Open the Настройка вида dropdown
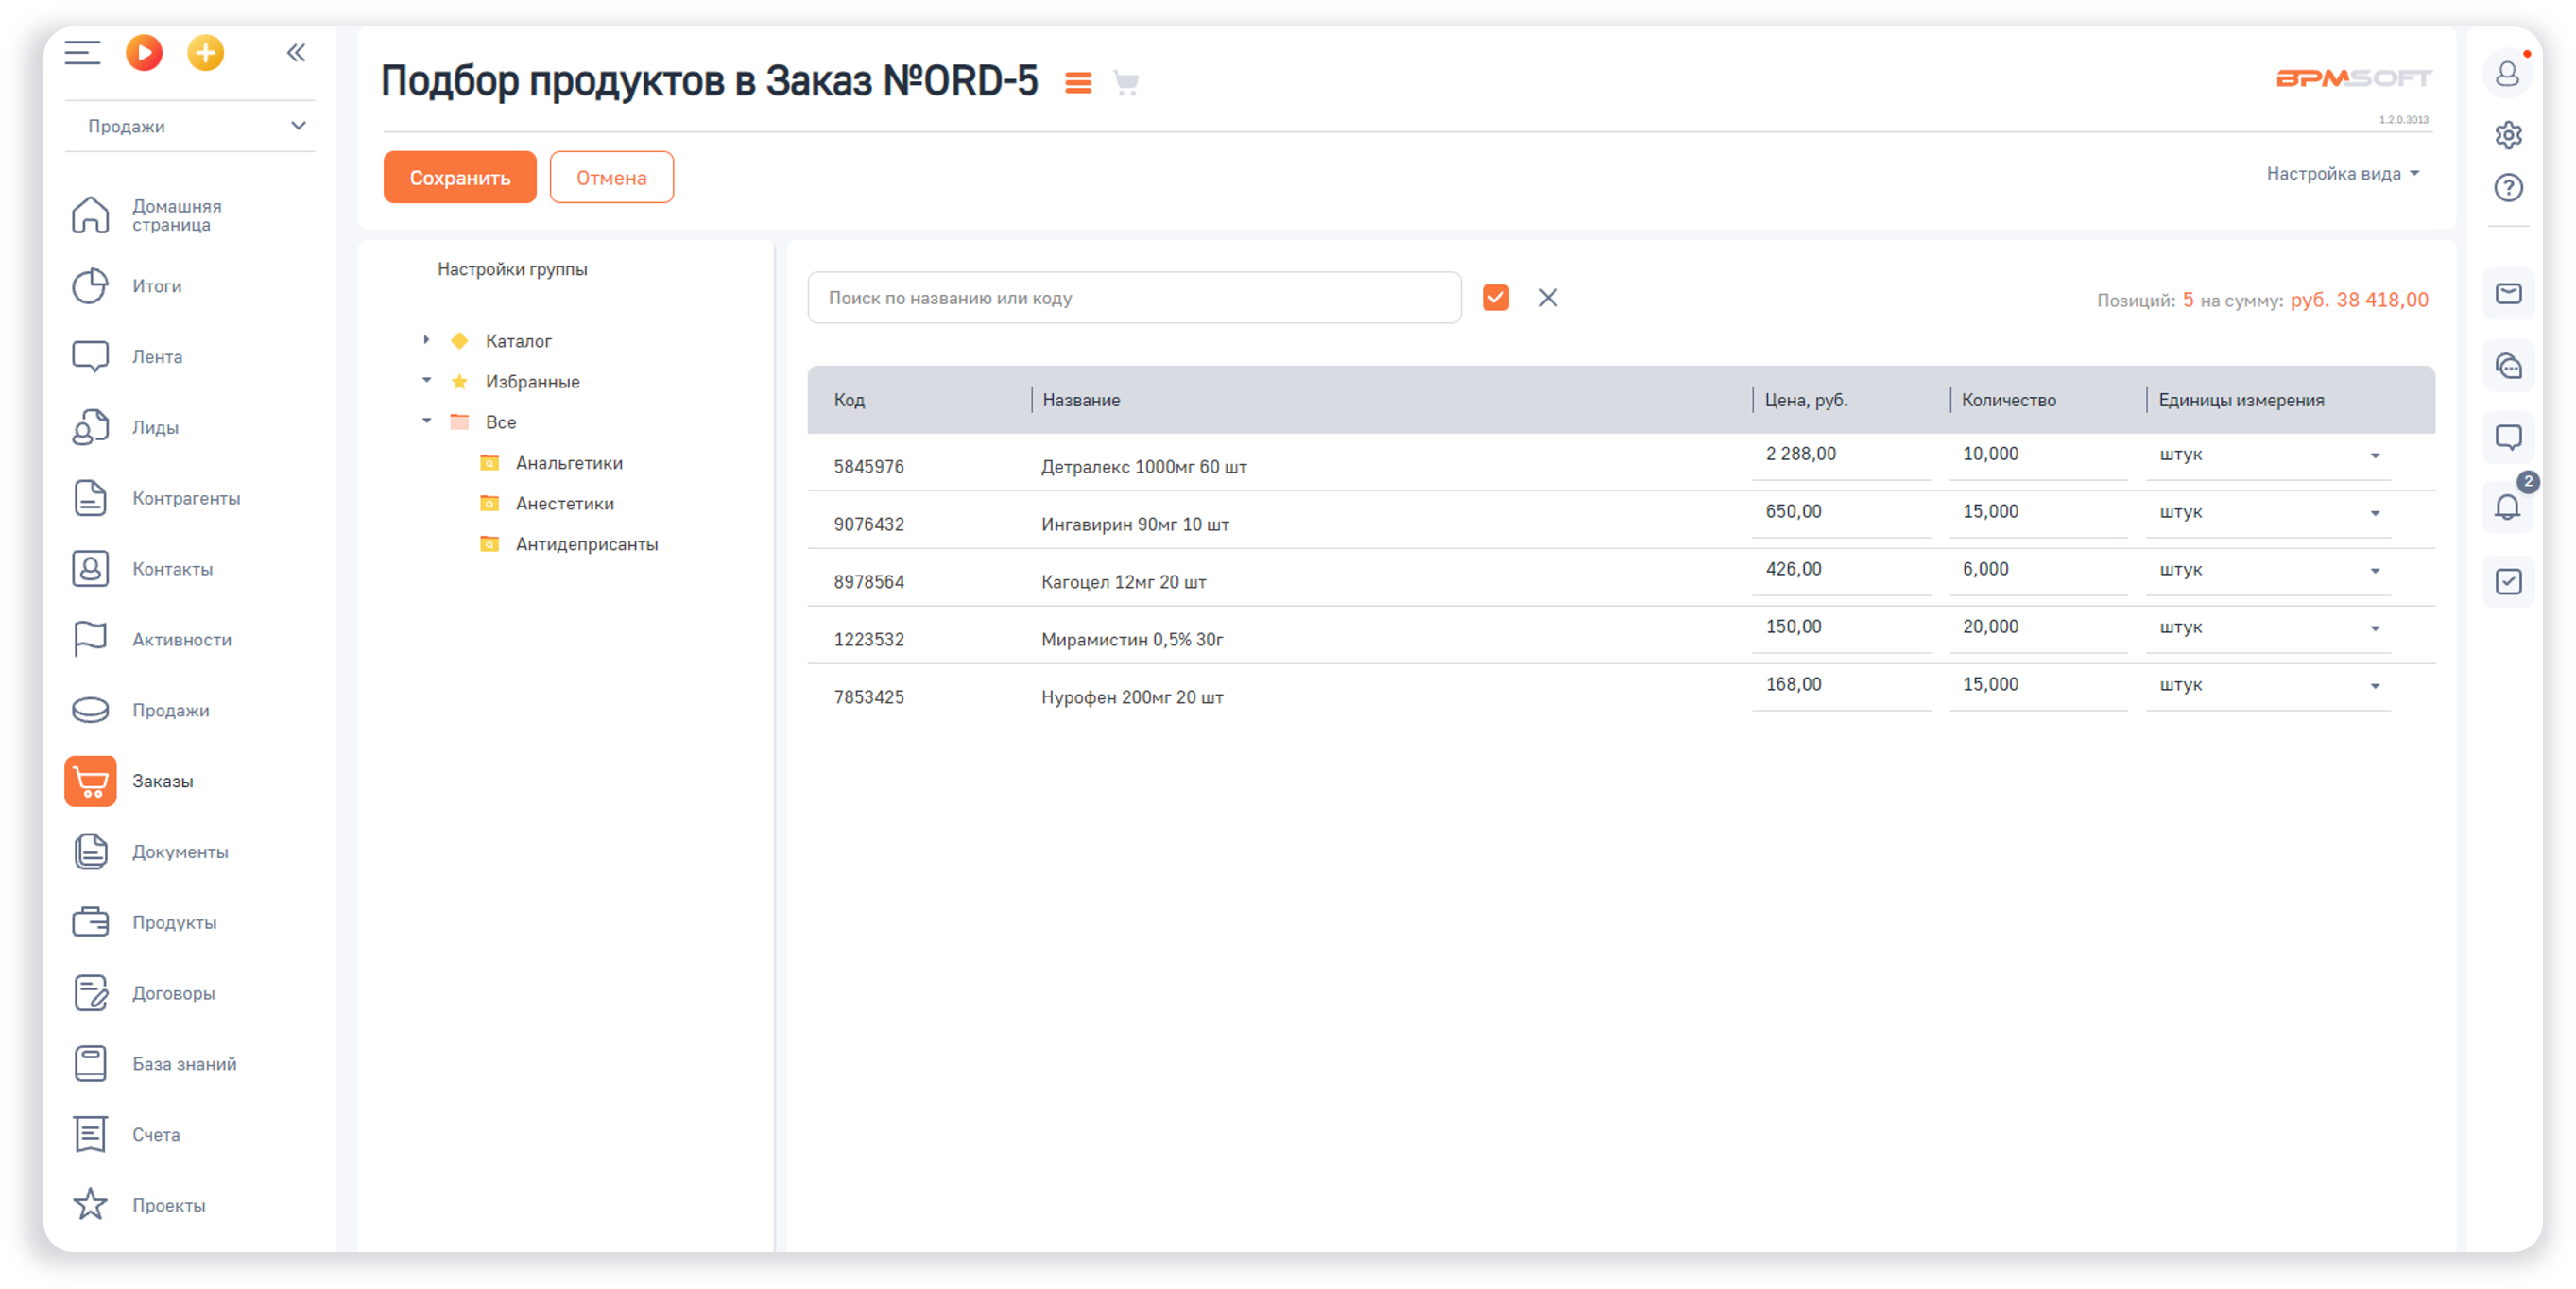This screenshot has height=1289, width=2576. [2342, 174]
